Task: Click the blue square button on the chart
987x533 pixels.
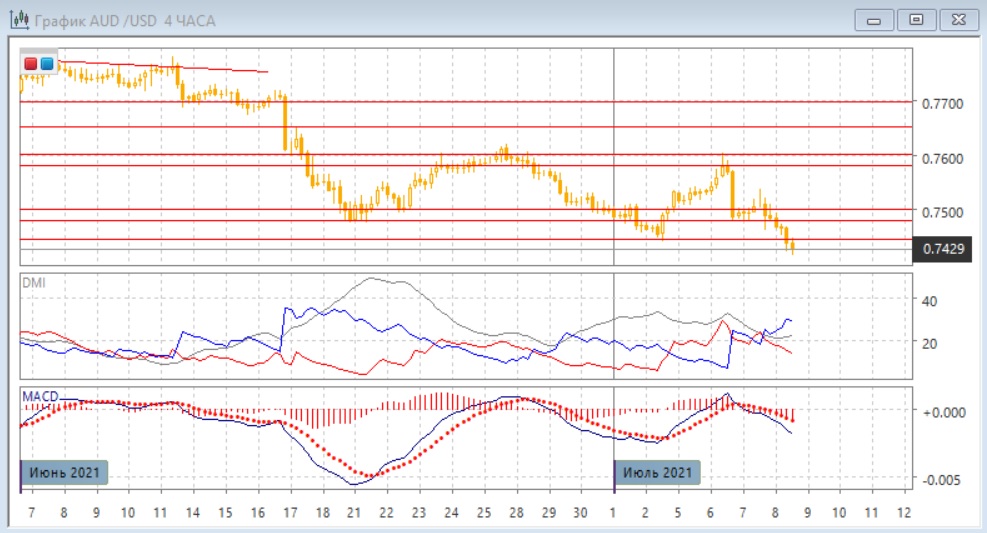Action: click(x=47, y=64)
